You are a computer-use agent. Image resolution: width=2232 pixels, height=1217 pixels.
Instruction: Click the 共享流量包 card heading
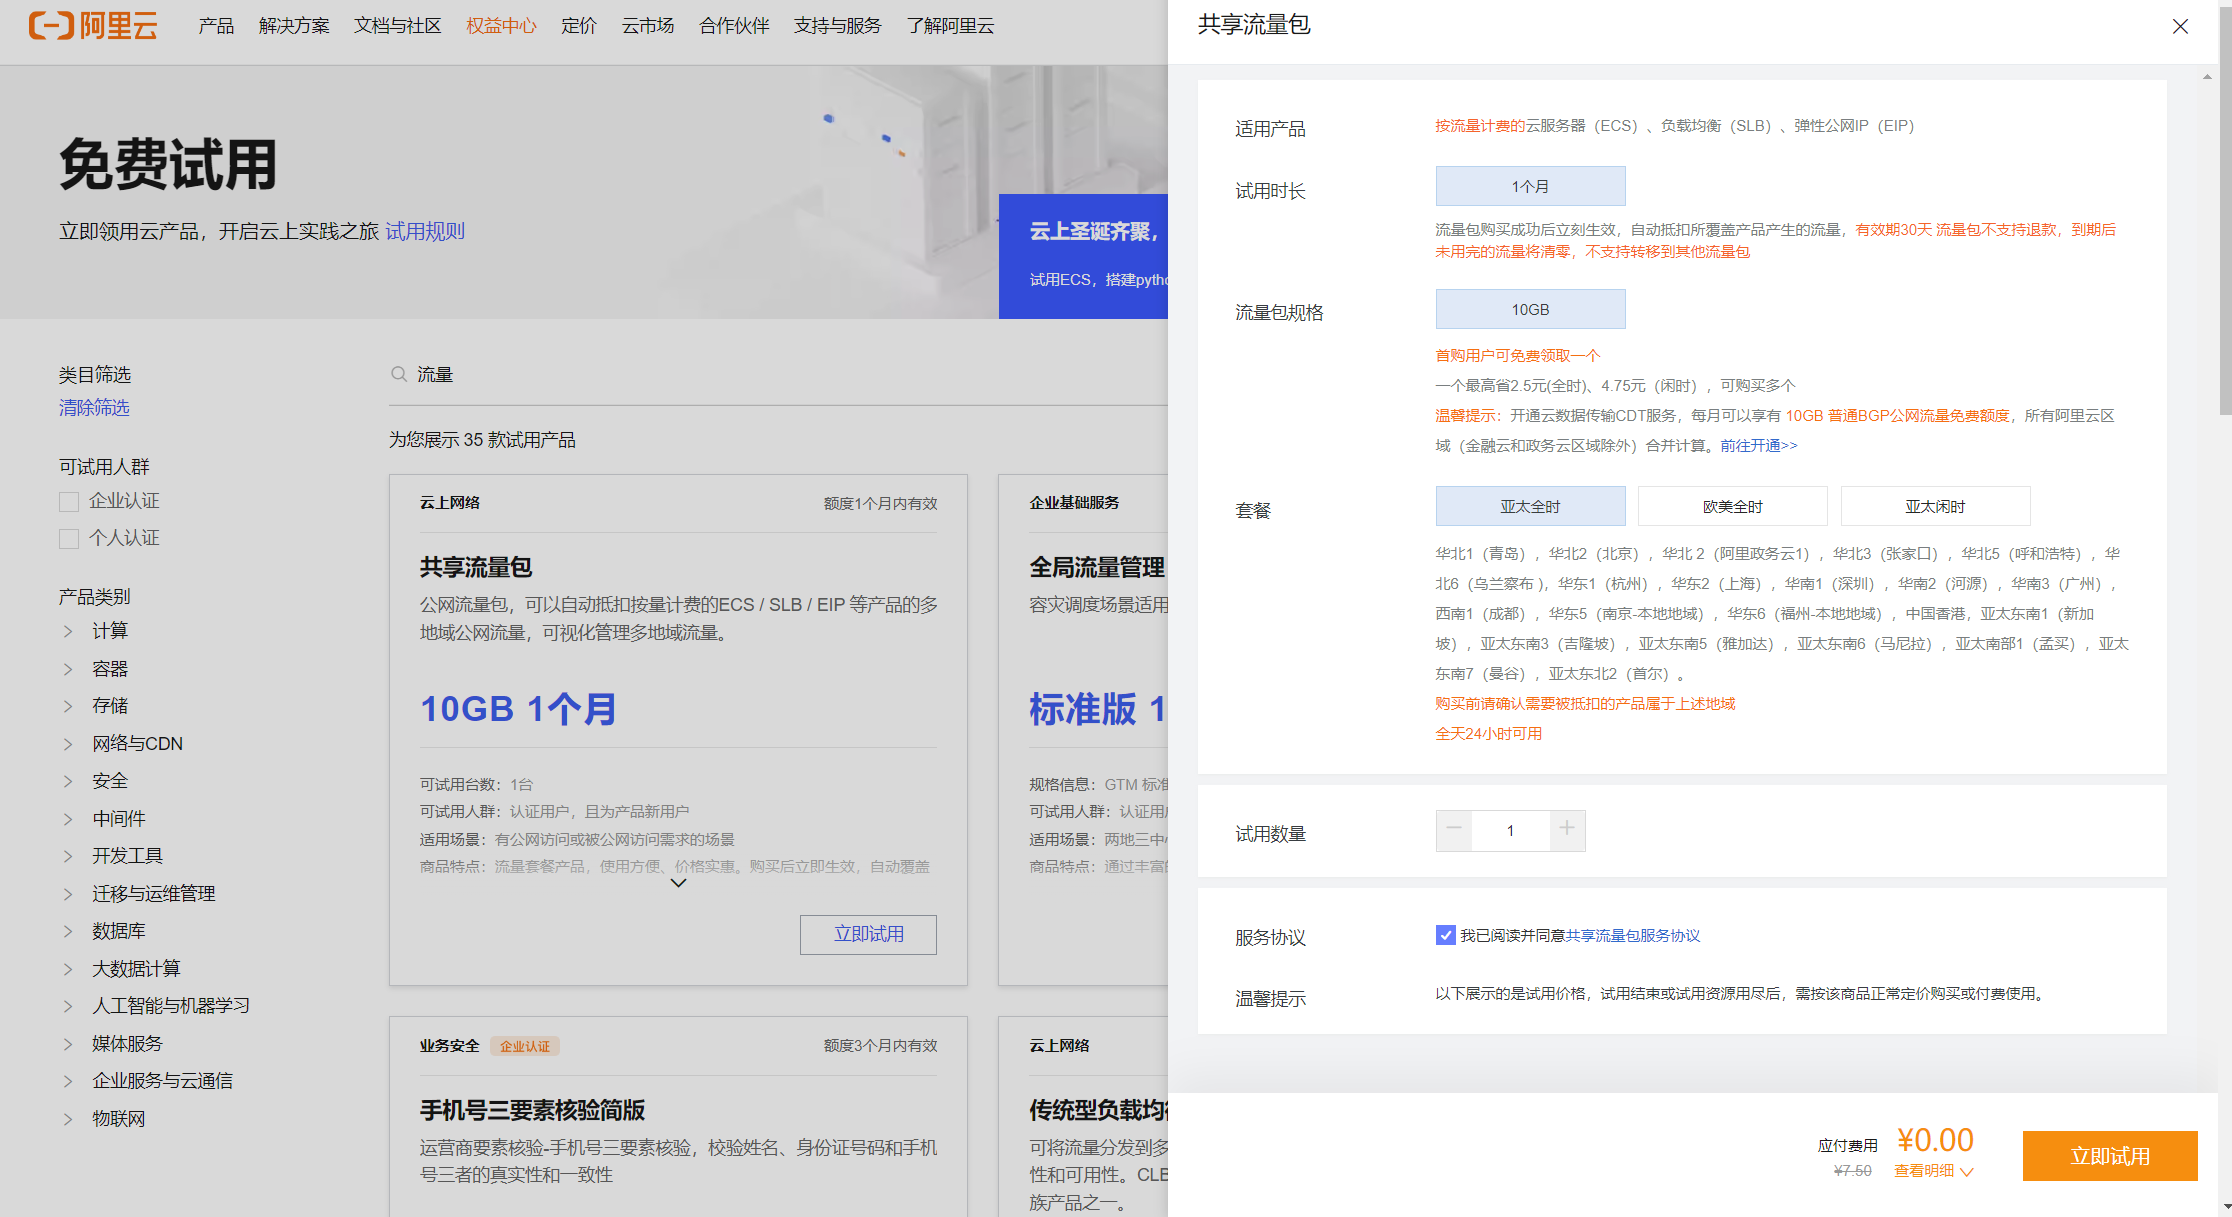(x=476, y=568)
